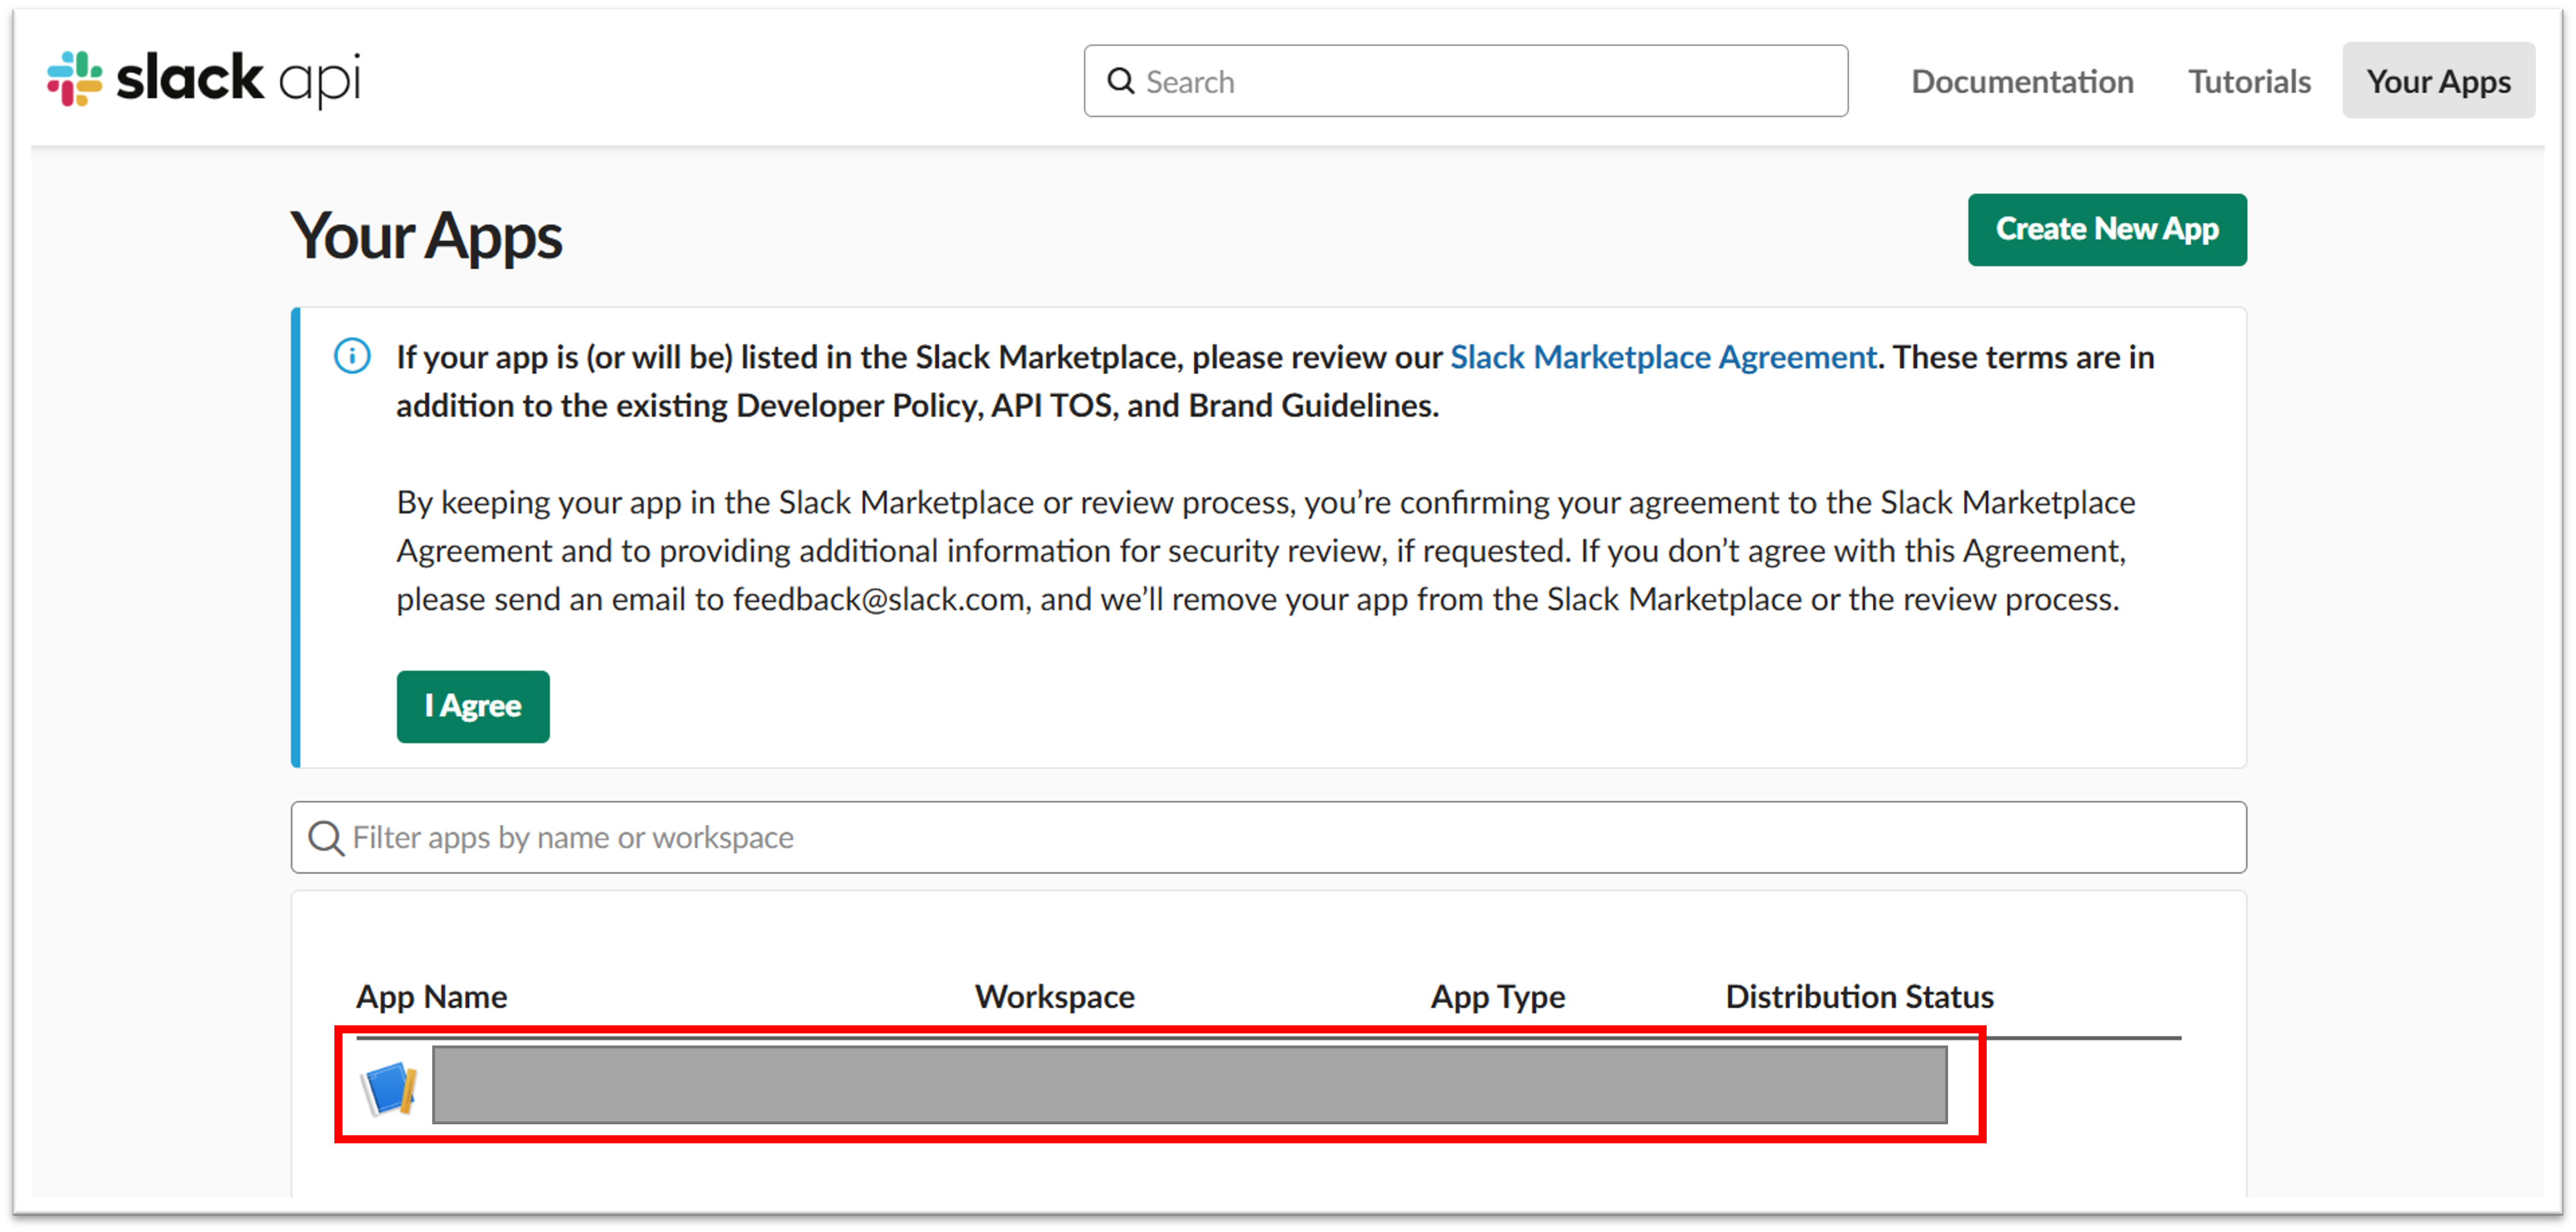Focus the header Search field
Screen dimensions: 2576x1232
coord(1465,81)
